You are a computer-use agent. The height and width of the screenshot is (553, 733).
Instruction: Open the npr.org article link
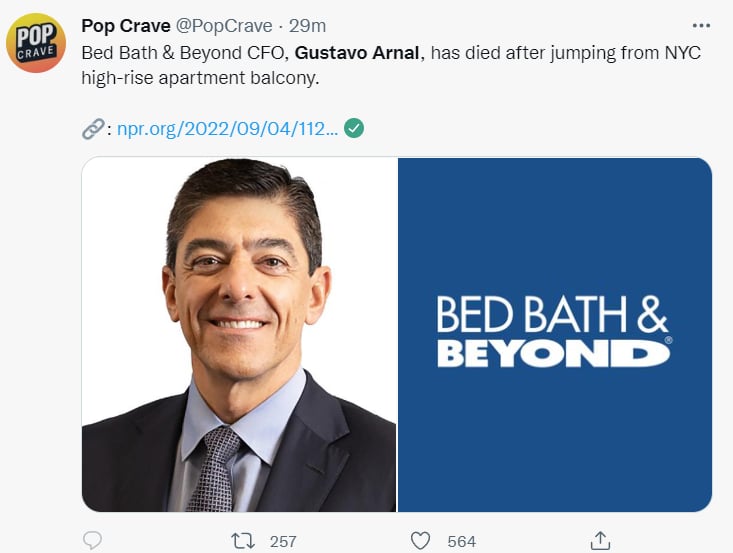[x=227, y=128]
